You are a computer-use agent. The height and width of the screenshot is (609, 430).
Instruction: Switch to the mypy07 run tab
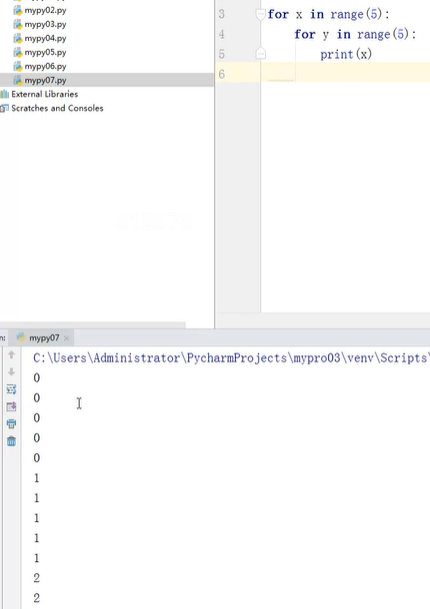pyautogui.click(x=43, y=338)
